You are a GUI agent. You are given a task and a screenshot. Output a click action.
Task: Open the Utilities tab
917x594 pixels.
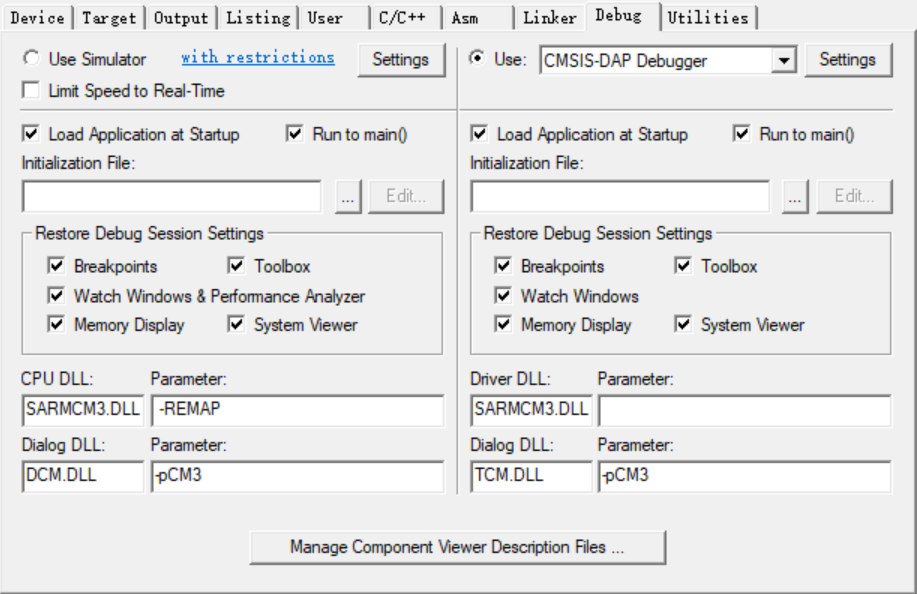point(709,18)
